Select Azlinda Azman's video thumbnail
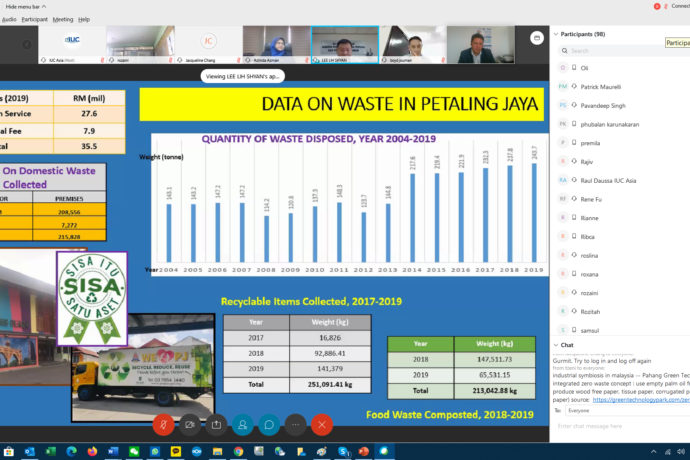This screenshot has width=690, height=460. (276, 44)
